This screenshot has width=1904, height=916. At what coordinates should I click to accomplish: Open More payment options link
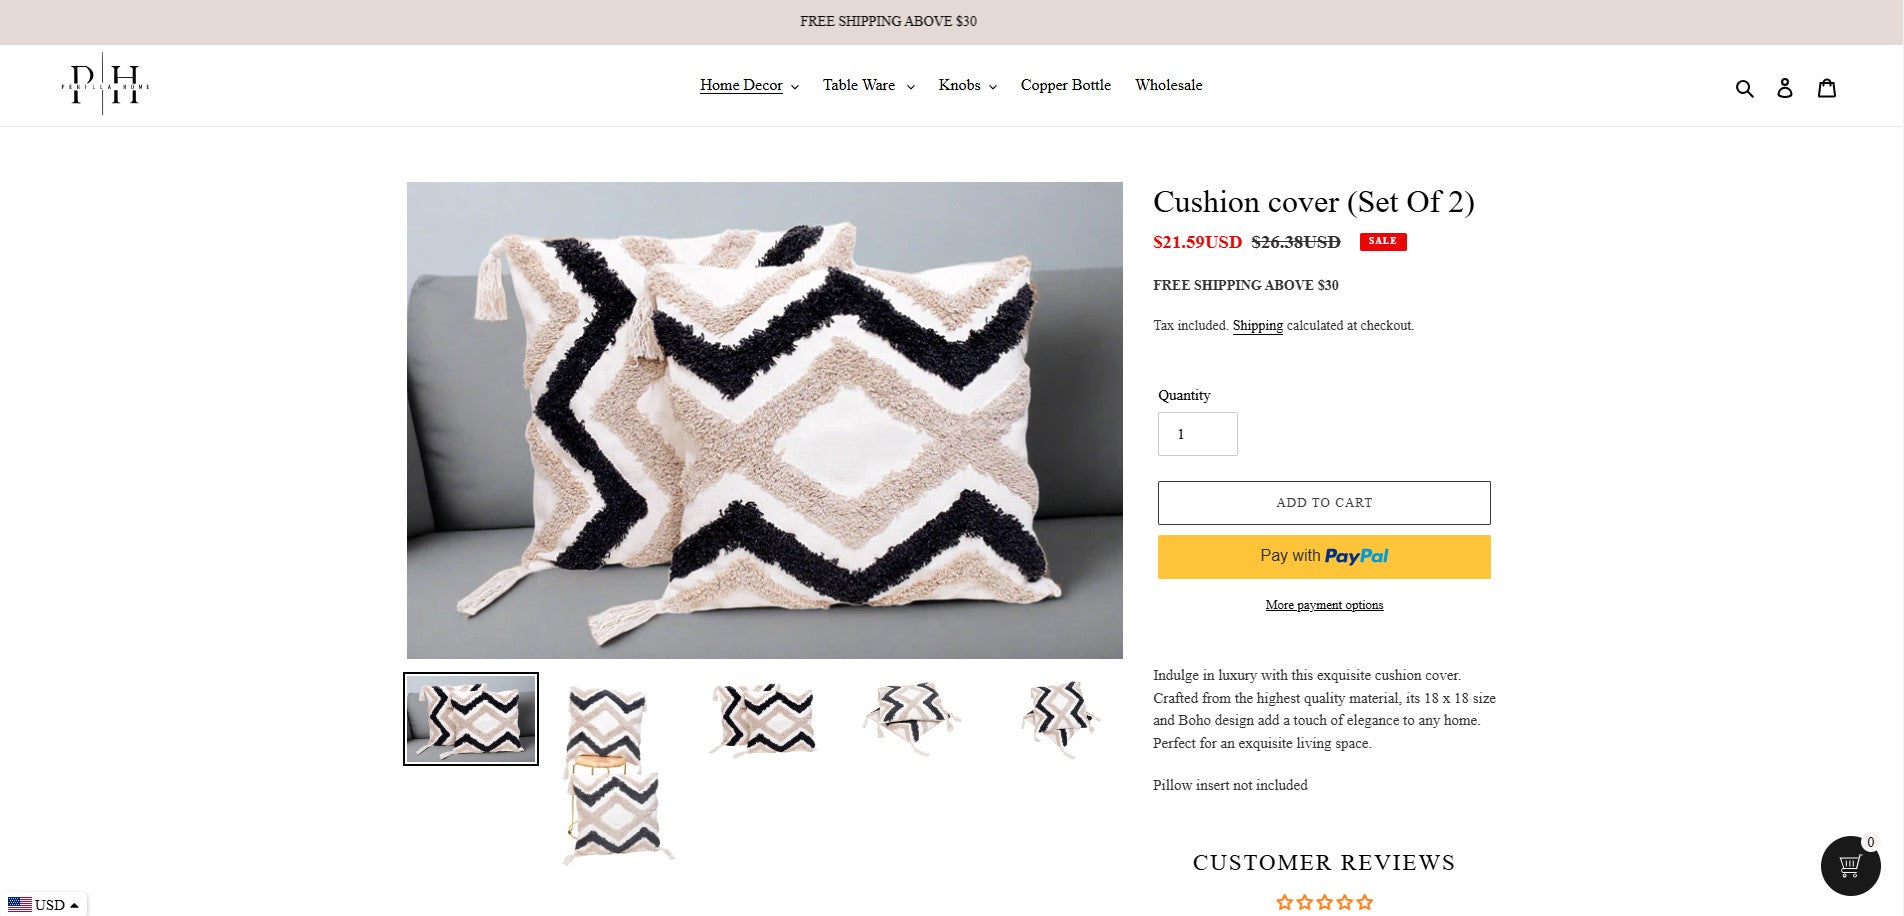point(1324,605)
